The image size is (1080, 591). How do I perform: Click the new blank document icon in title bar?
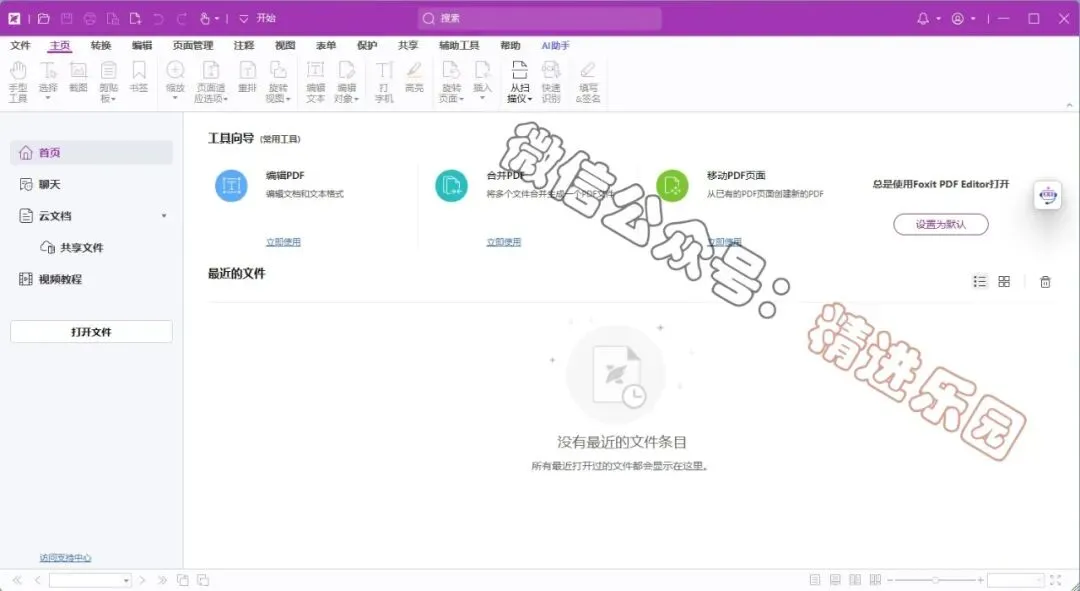(135, 19)
